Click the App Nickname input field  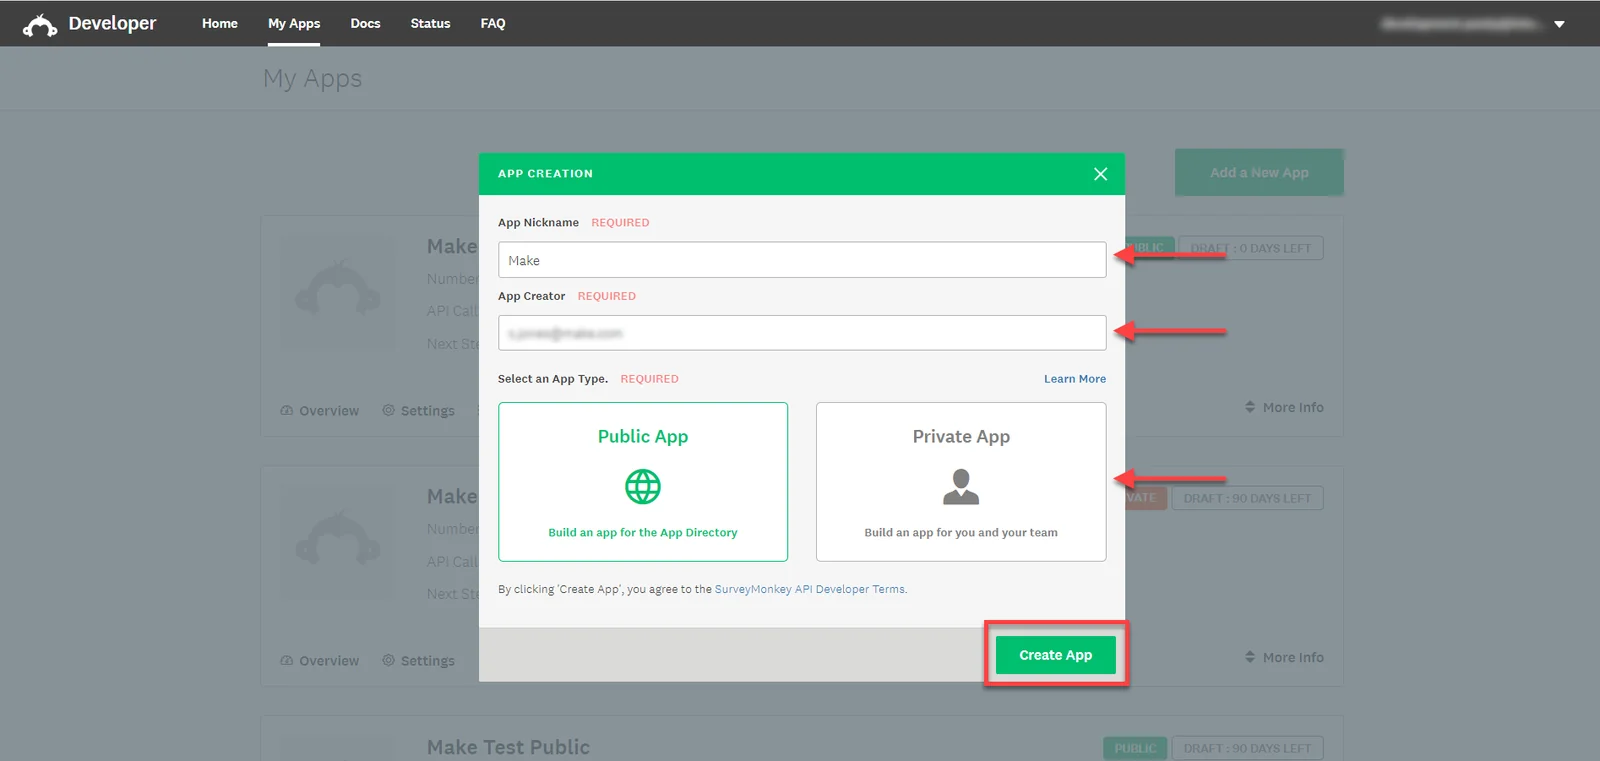coord(802,260)
